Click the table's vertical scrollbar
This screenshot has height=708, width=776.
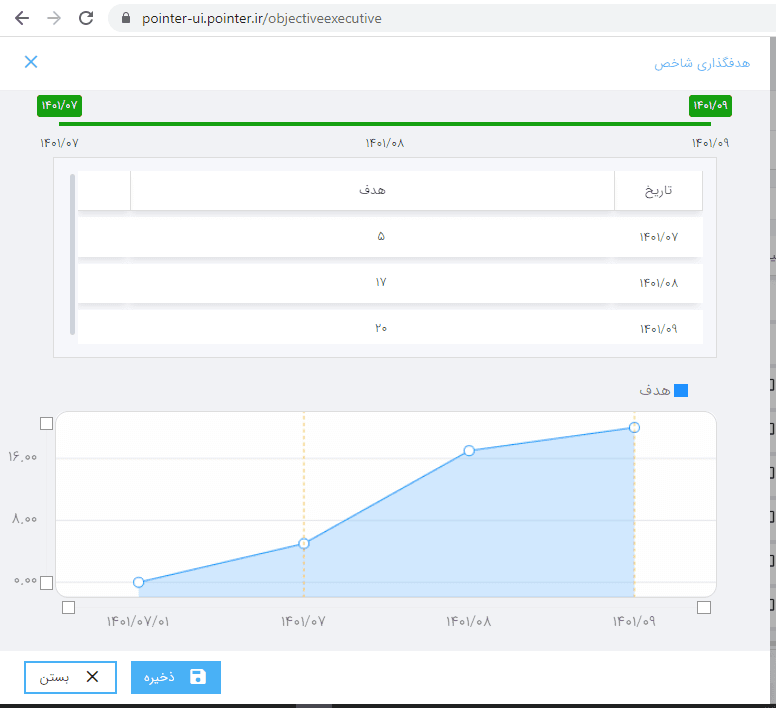73,254
